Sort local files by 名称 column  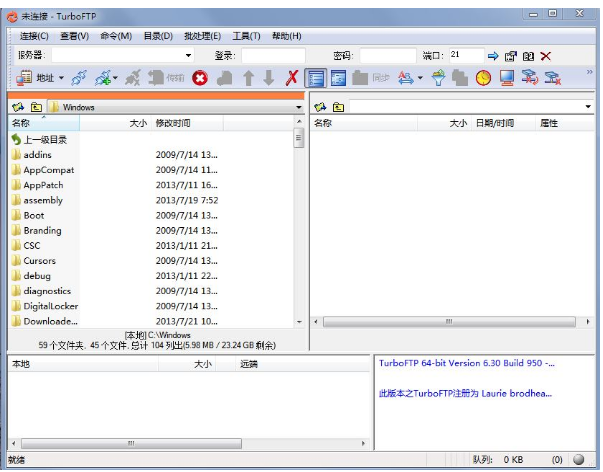tap(44, 123)
